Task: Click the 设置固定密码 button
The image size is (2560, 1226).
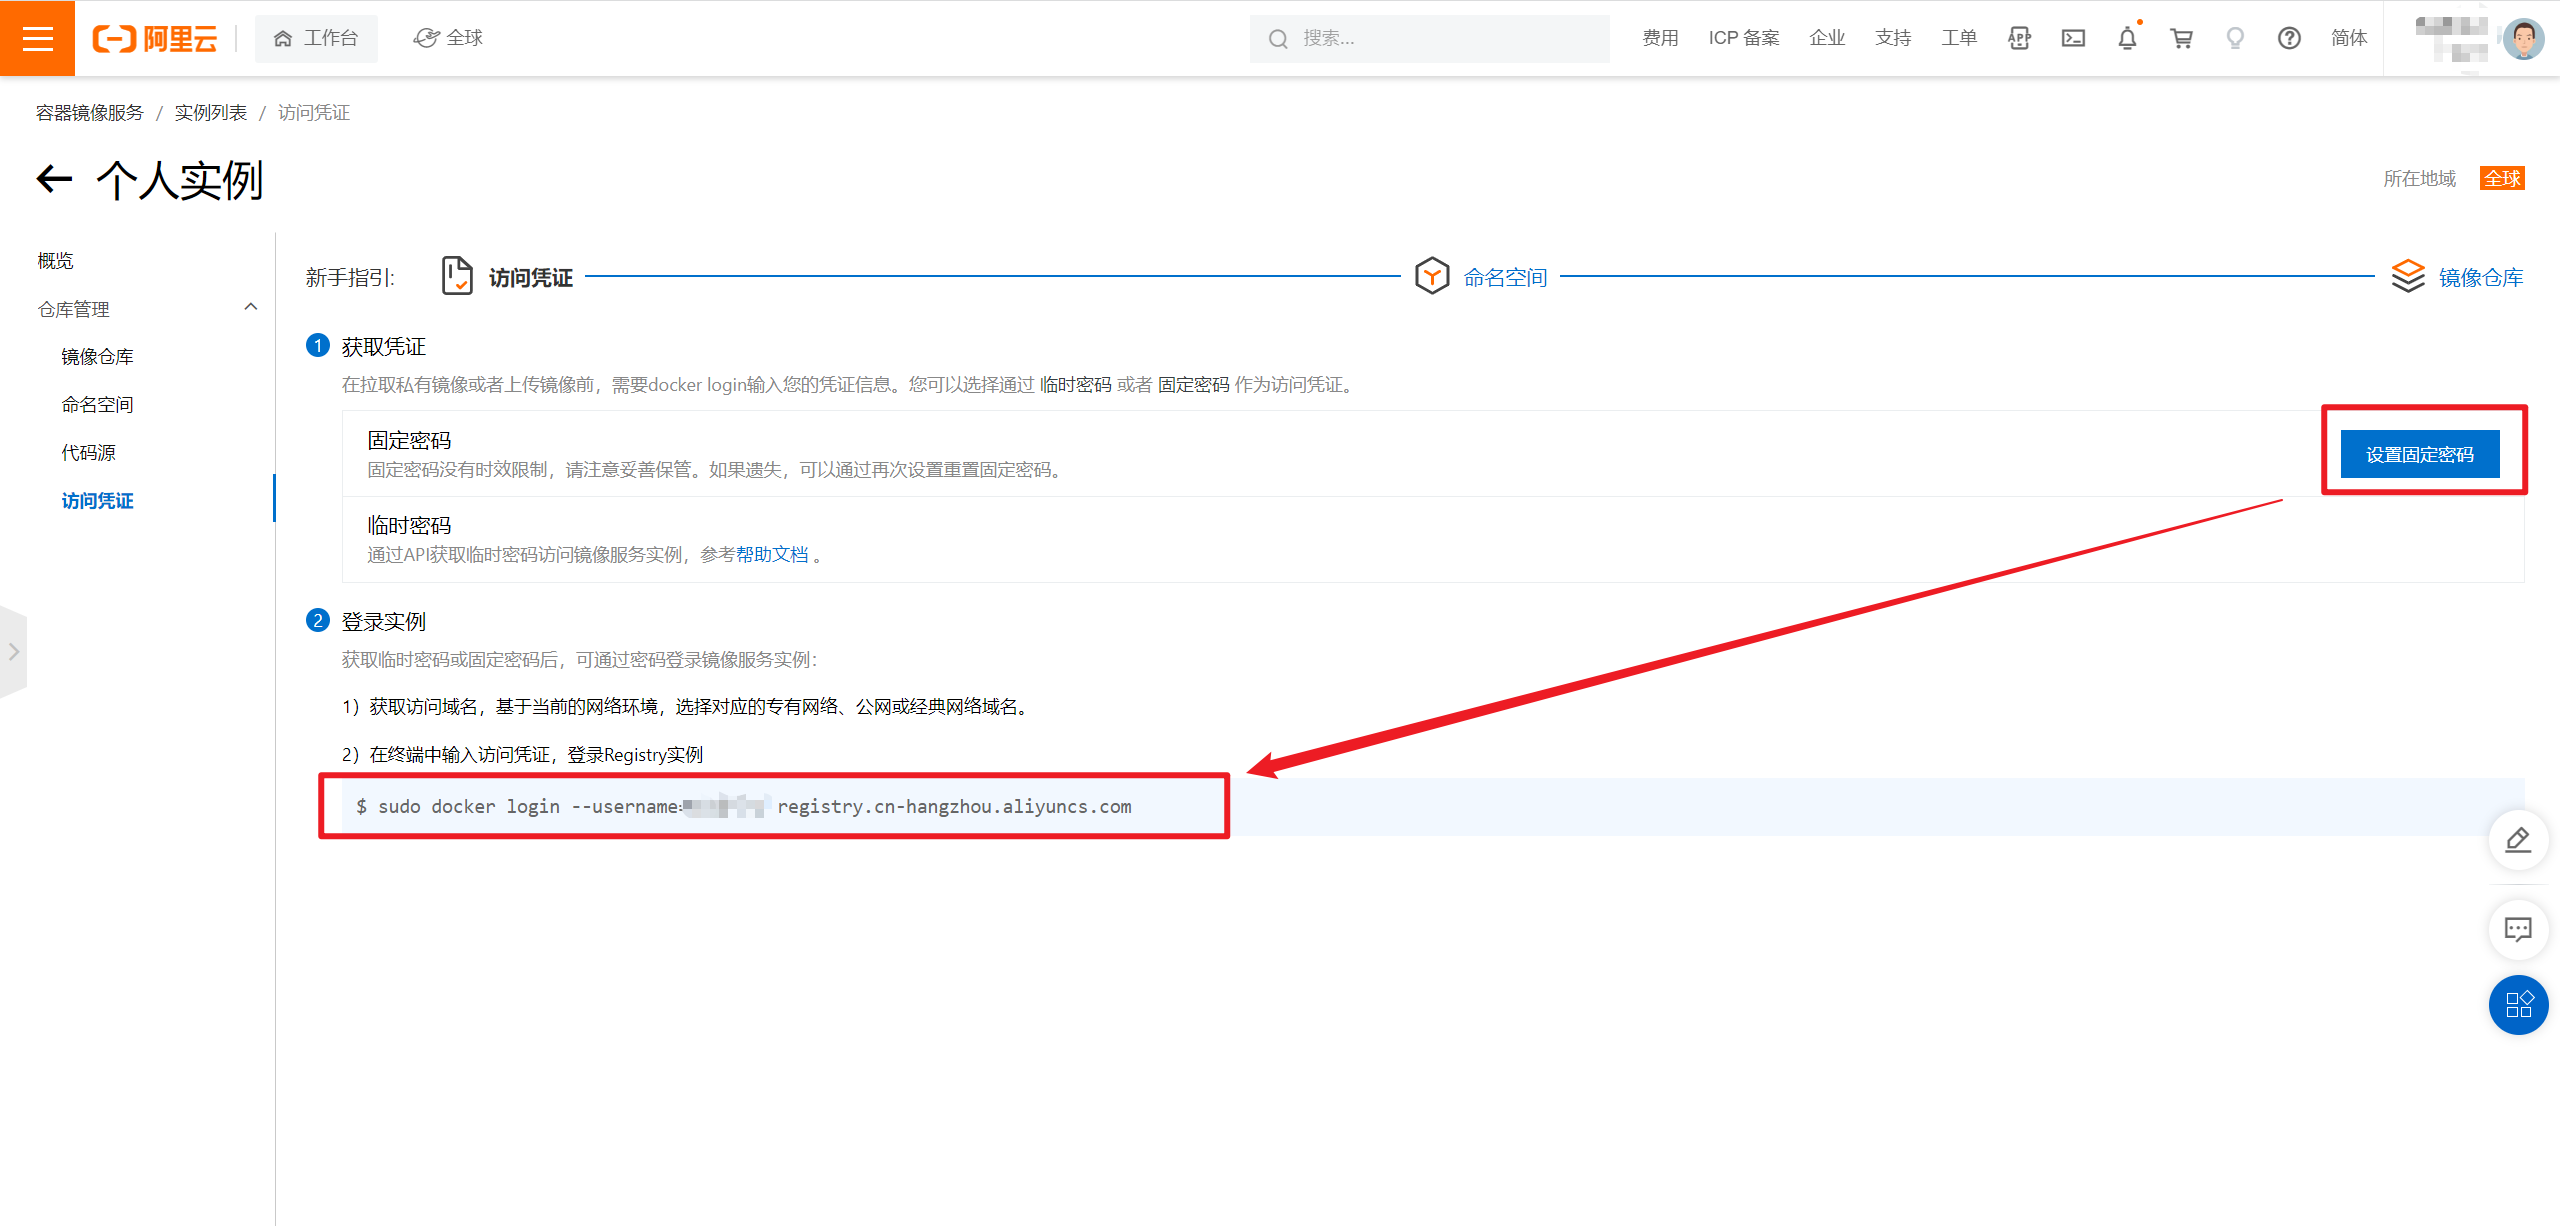Action: pyautogui.click(x=2419, y=455)
